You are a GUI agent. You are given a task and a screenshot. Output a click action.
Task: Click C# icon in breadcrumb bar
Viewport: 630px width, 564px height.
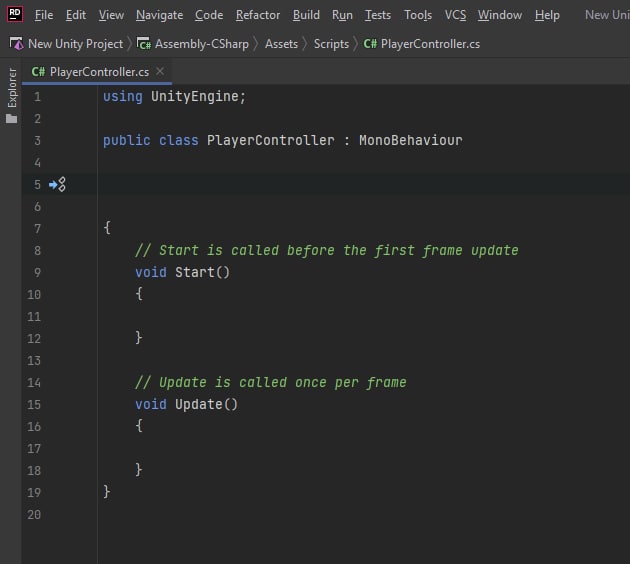point(370,43)
